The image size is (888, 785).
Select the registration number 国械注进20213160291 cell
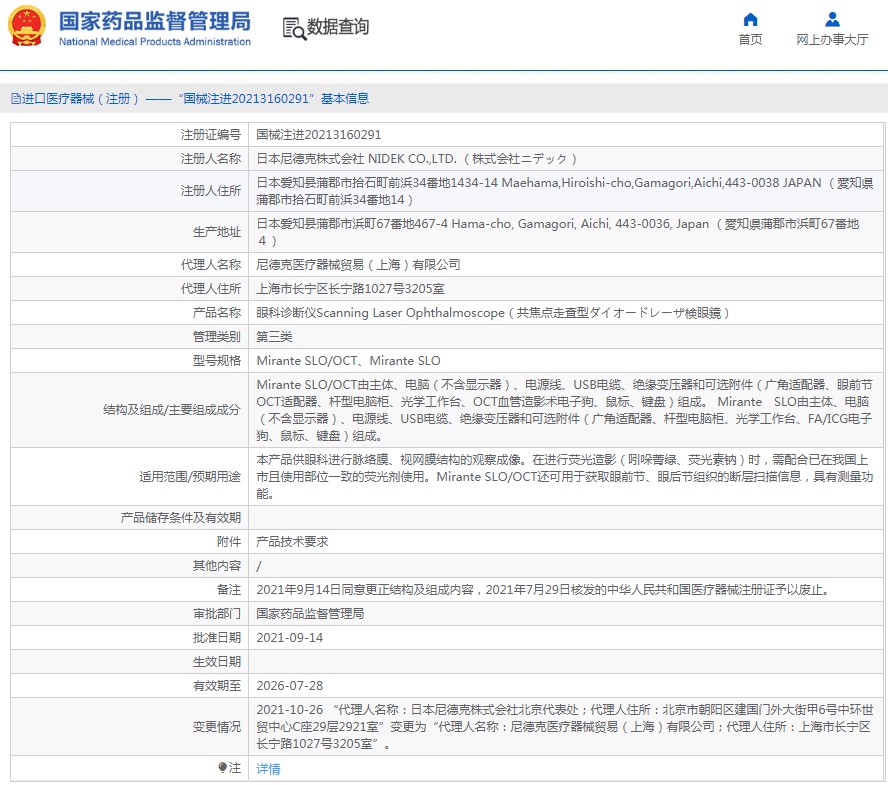[318, 134]
